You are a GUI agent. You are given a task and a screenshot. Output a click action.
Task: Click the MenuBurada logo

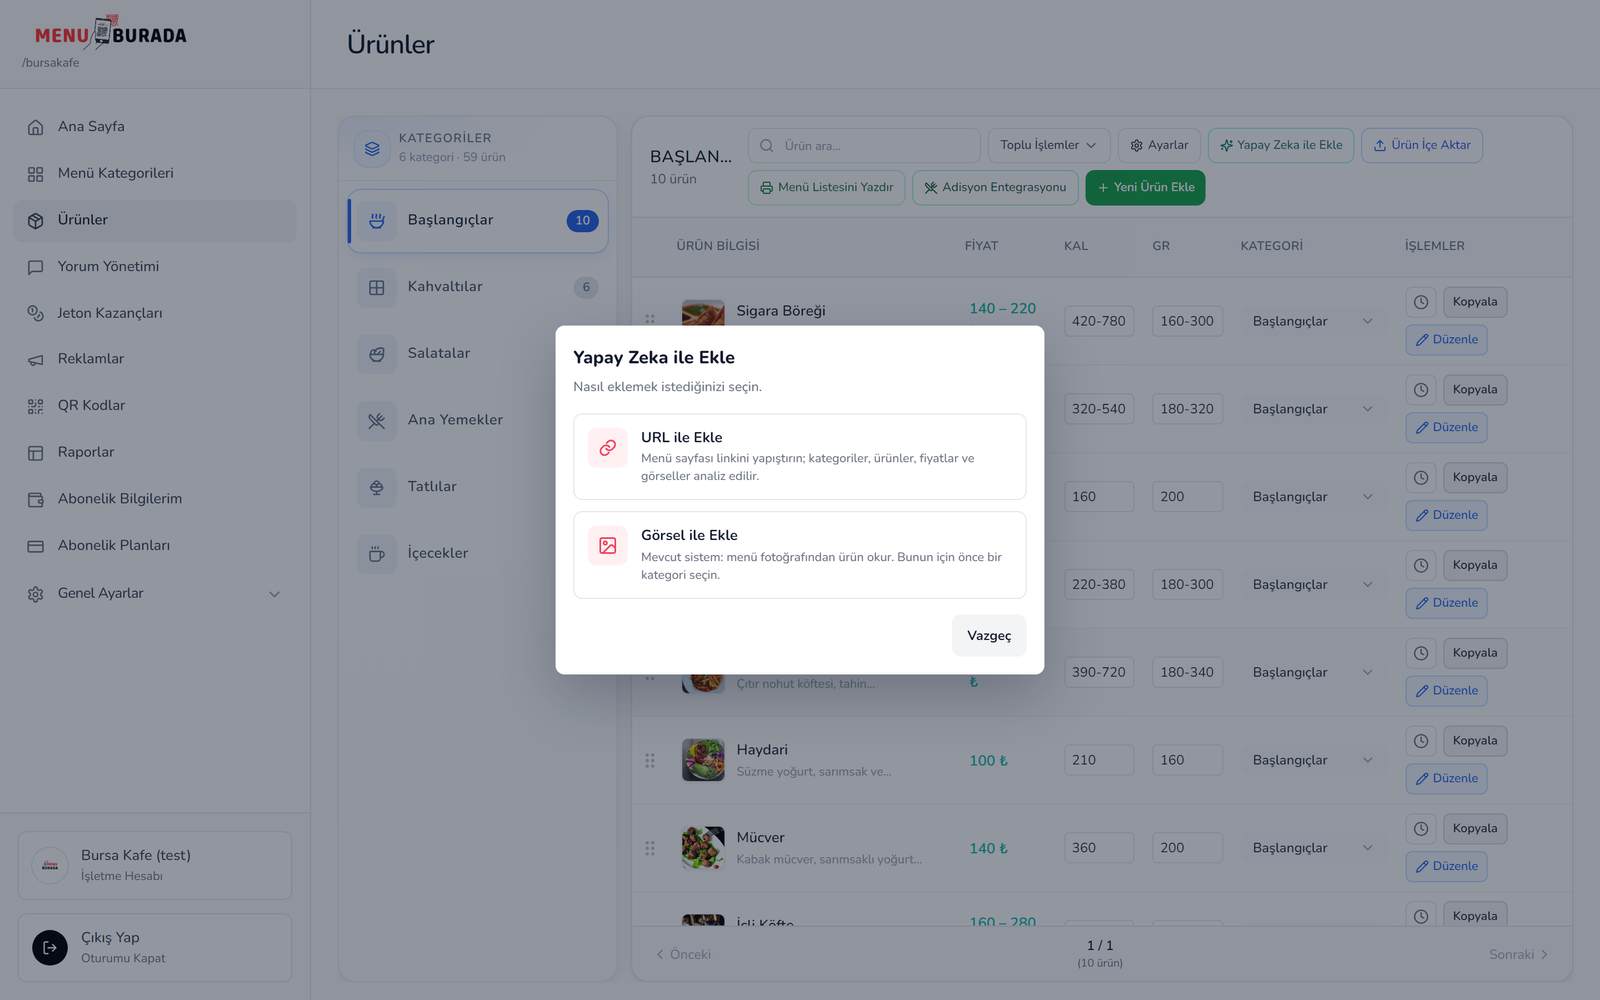[x=110, y=33]
